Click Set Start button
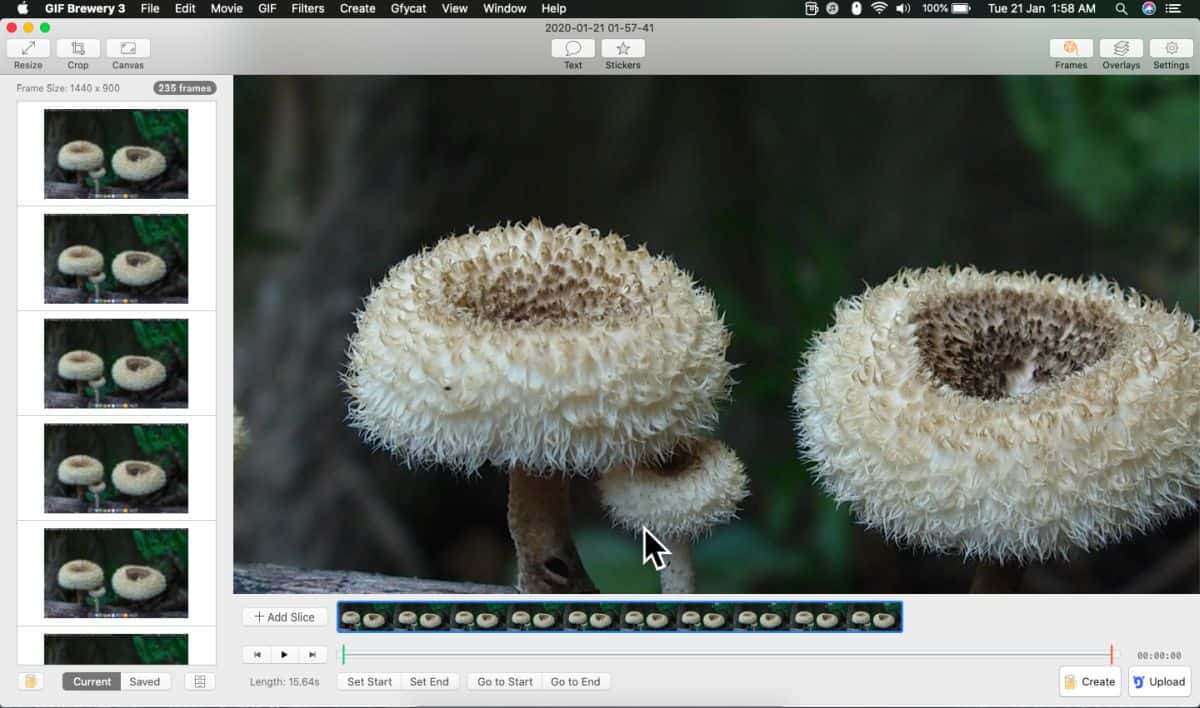This screenshot has height=708, width=1200. click(x=369, y=682)
